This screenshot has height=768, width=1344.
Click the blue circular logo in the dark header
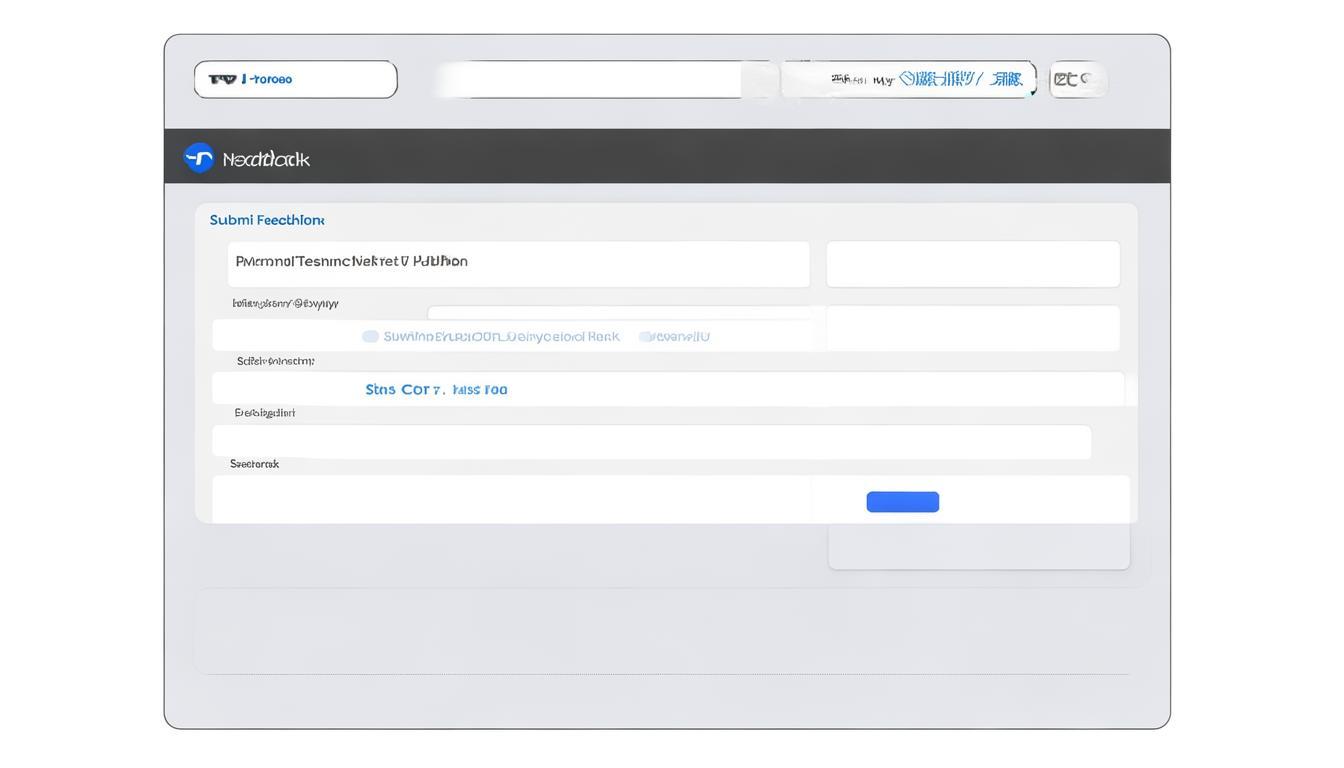[199, 158]
